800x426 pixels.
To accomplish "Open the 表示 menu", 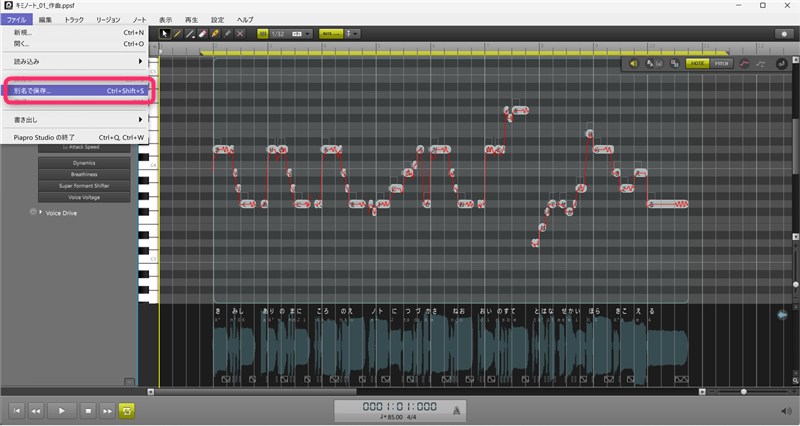I will [x=165, y=19].
